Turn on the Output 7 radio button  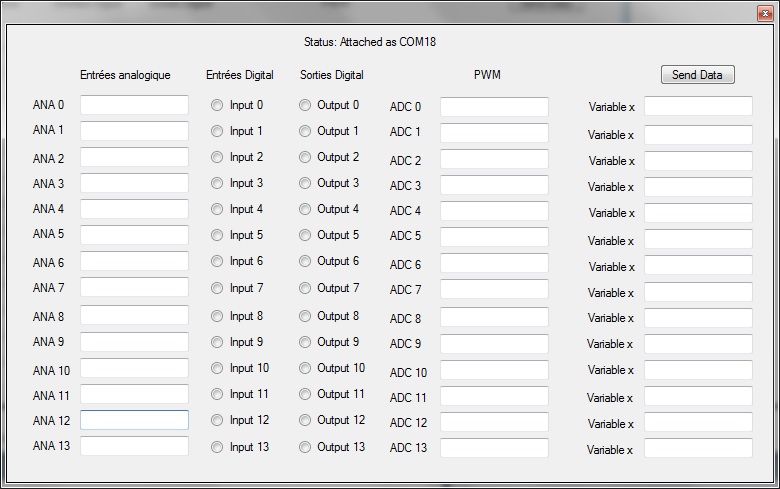coord(305,288)
